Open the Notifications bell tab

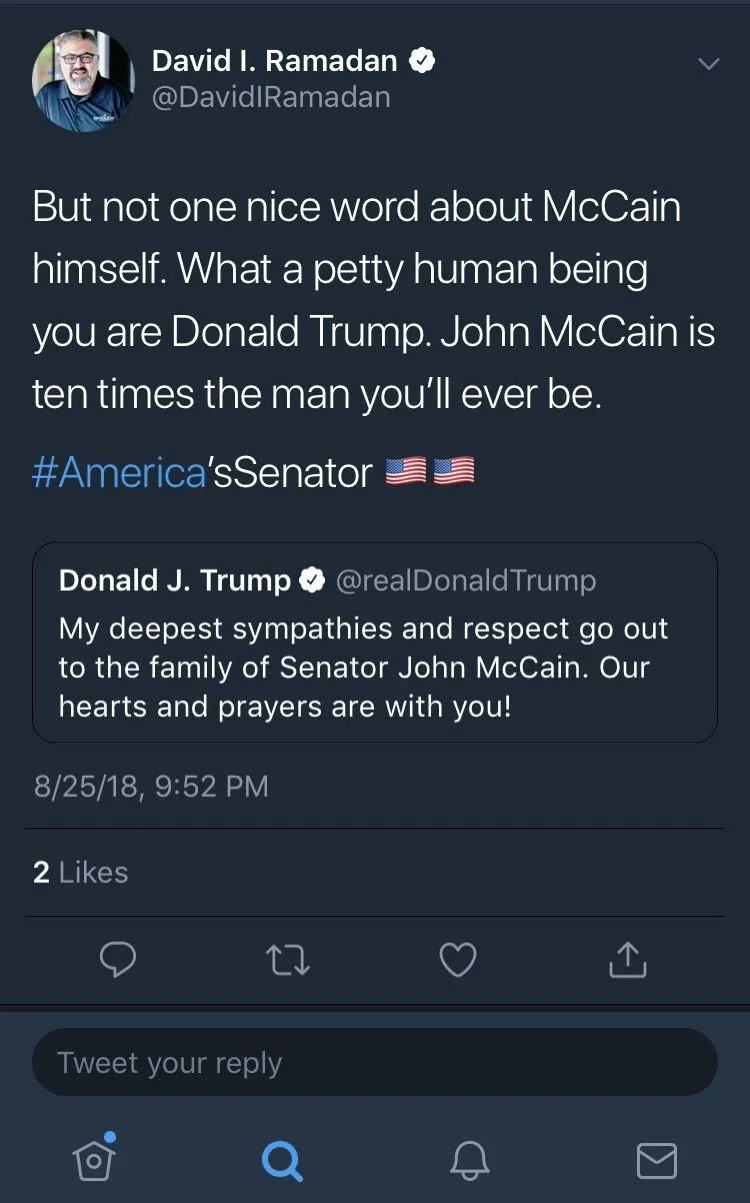coord(469,1160)
